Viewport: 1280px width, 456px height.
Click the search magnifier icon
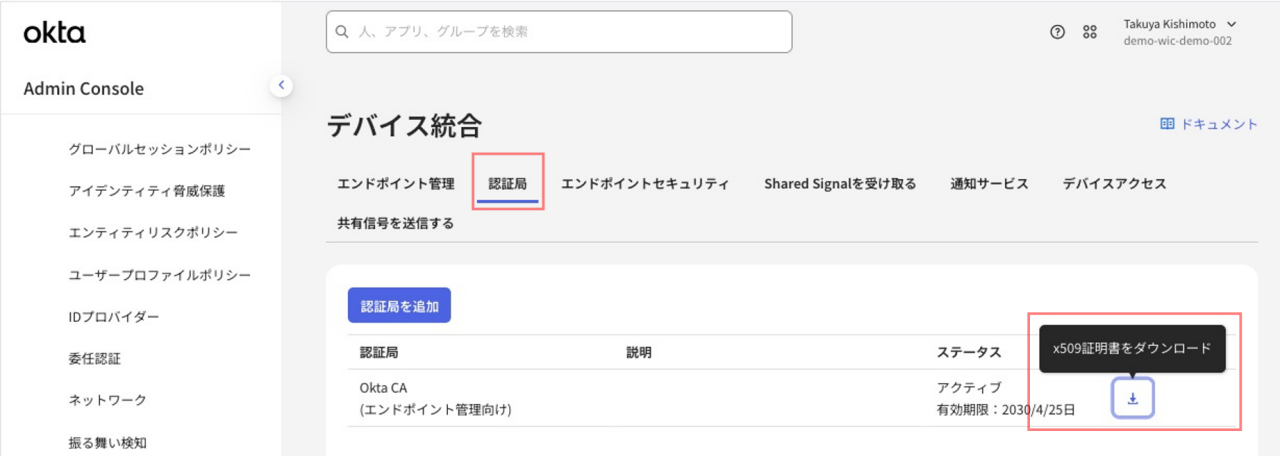(x=343, y=32)
